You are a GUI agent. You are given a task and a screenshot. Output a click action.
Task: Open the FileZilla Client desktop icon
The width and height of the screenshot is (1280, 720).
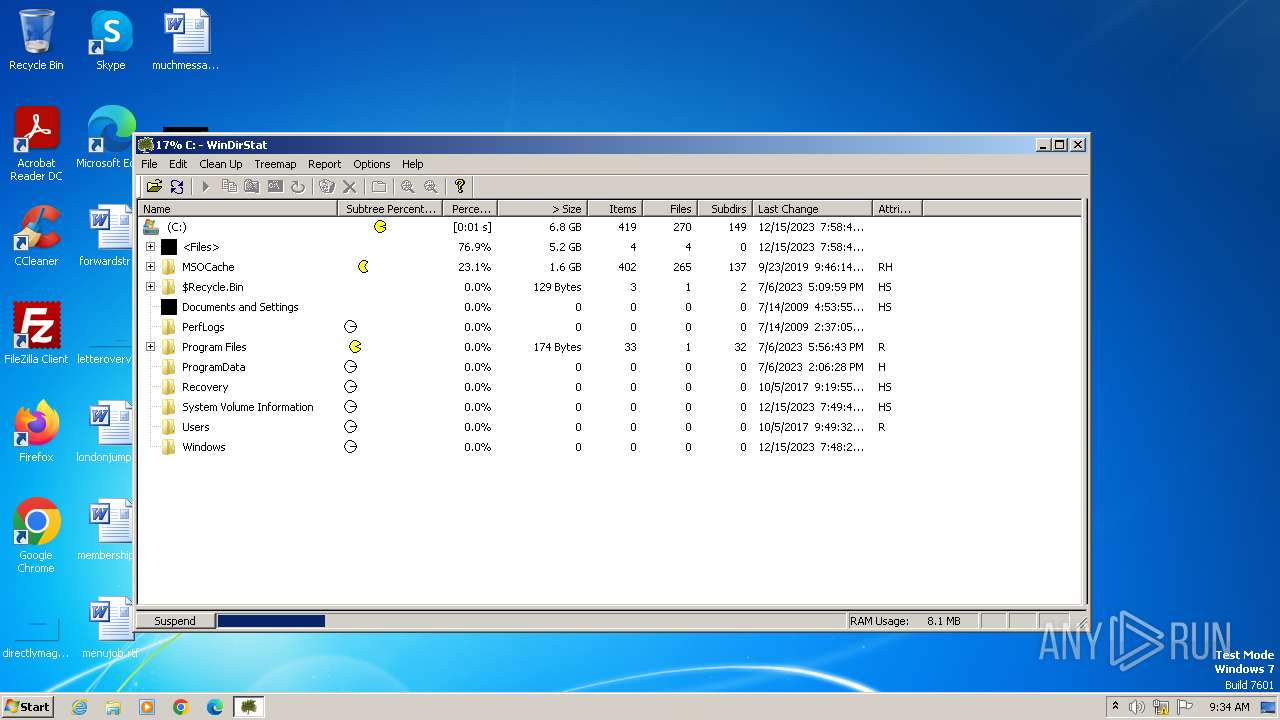[36, 334]
